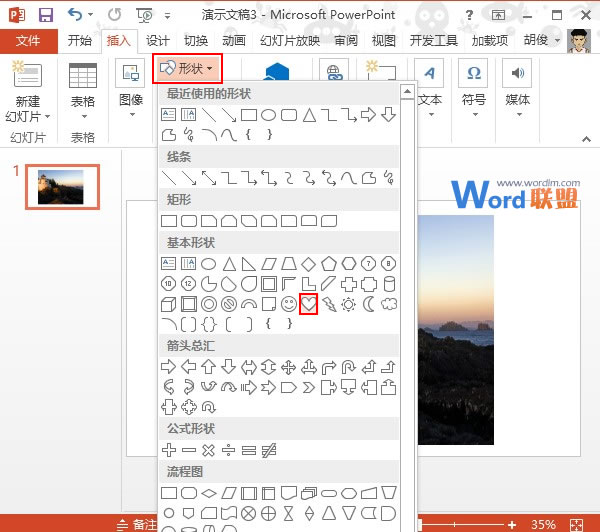Select the not-equal equation shape
The width and height of the screenshot is (600, 532).
point(269,450)
